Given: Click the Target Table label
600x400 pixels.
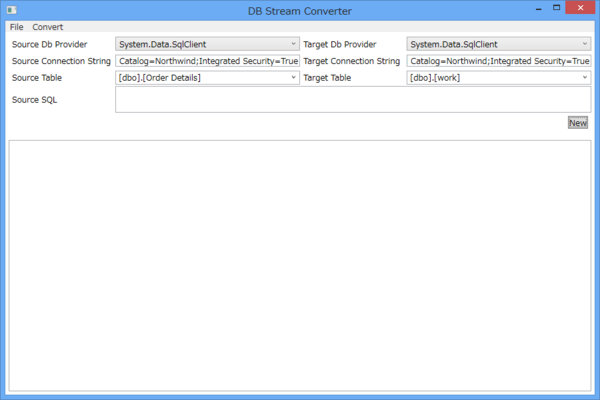Looking at the screenshot, I should (327, 78).
